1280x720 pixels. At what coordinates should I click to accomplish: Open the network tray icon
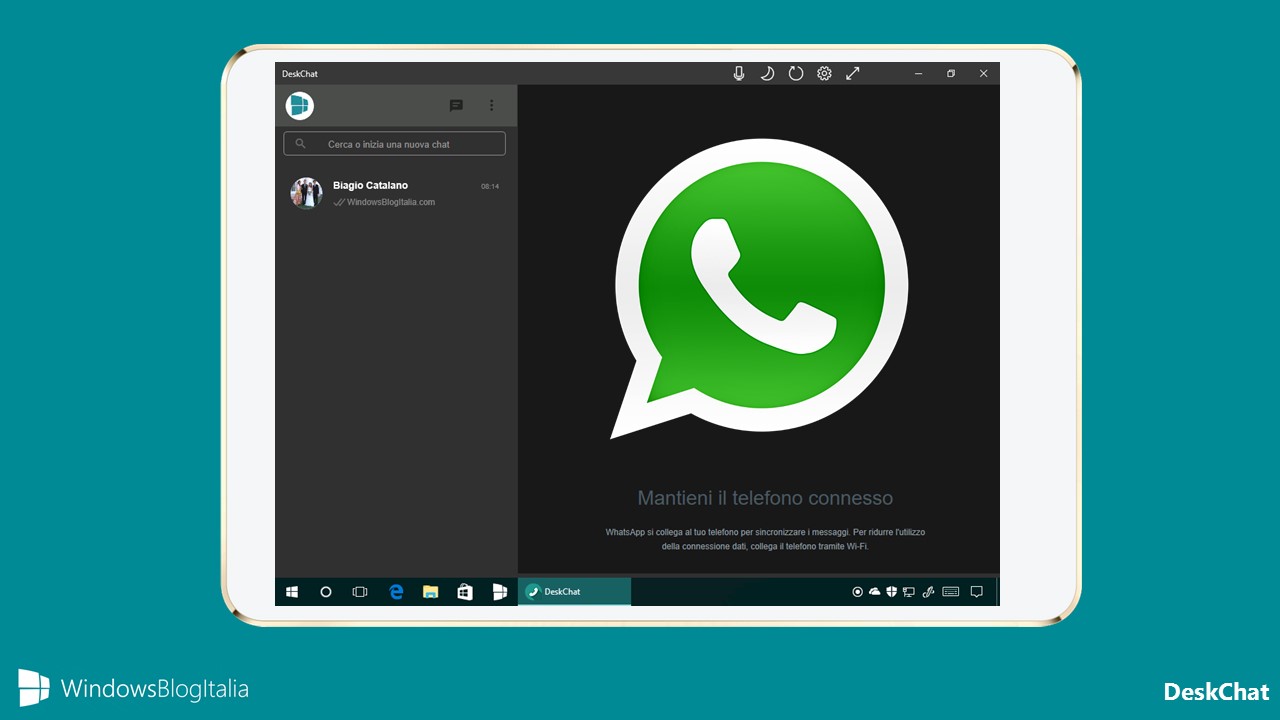click(909, 592)
